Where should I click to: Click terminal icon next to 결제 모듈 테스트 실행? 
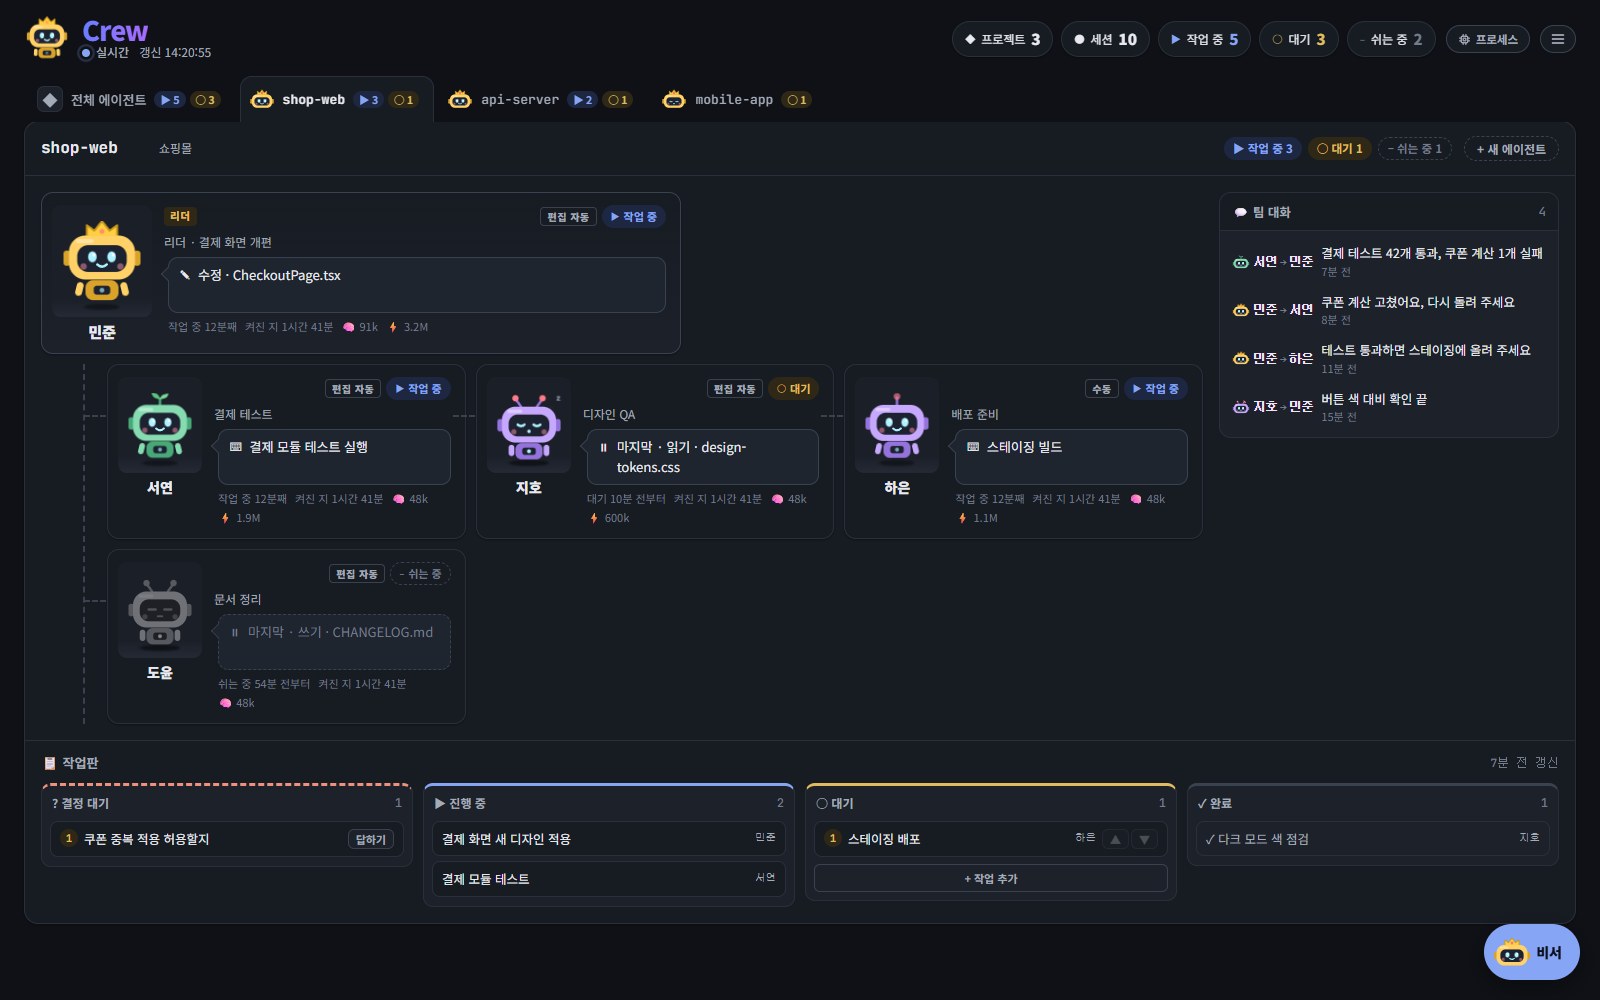236,447
